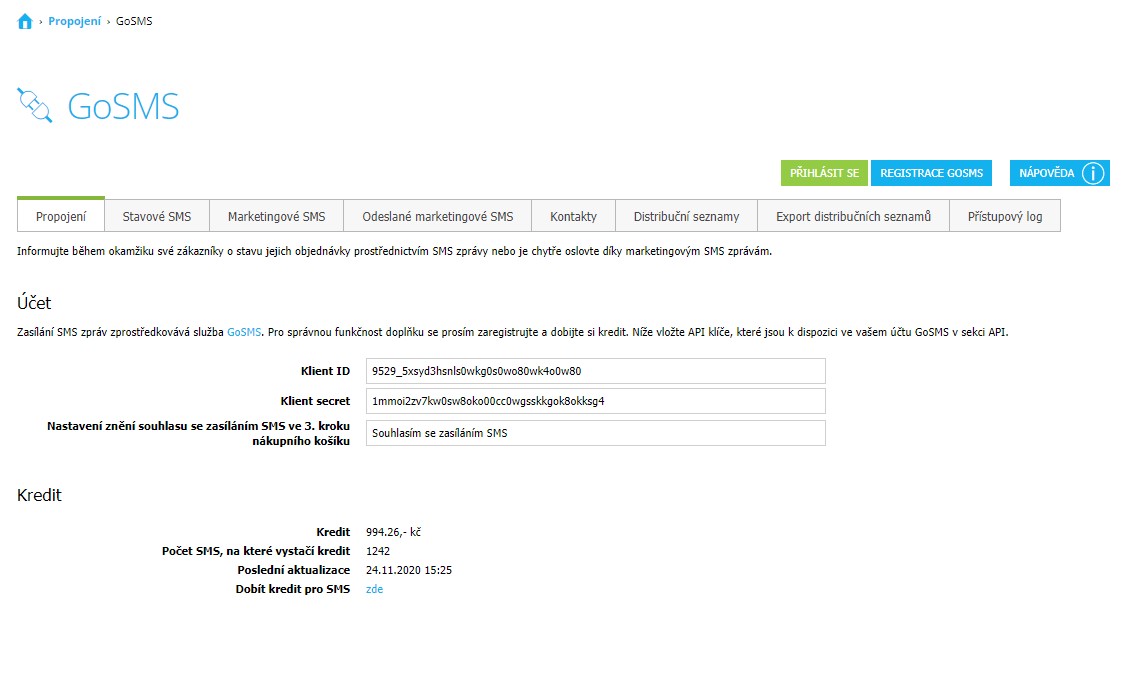Image resolution: width=1131 pixels, height=690 pixels.
Task: Click the GoSMS page heading
Action: 123,107
